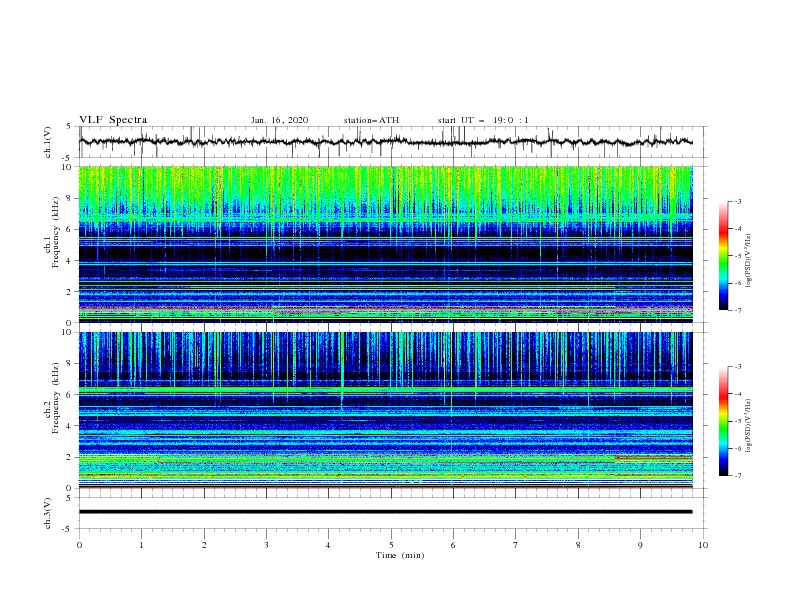
Task: Click the time axis tick label '10'
Action: (x=703, y=545)
